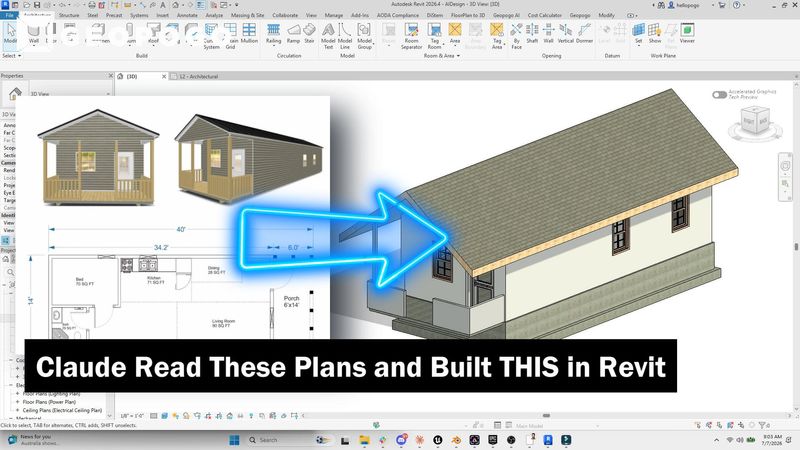Toggle Accelerated Graphics Tech Preview switch
The height and width of the screenshot is (450, 800).
coord(719,94)
